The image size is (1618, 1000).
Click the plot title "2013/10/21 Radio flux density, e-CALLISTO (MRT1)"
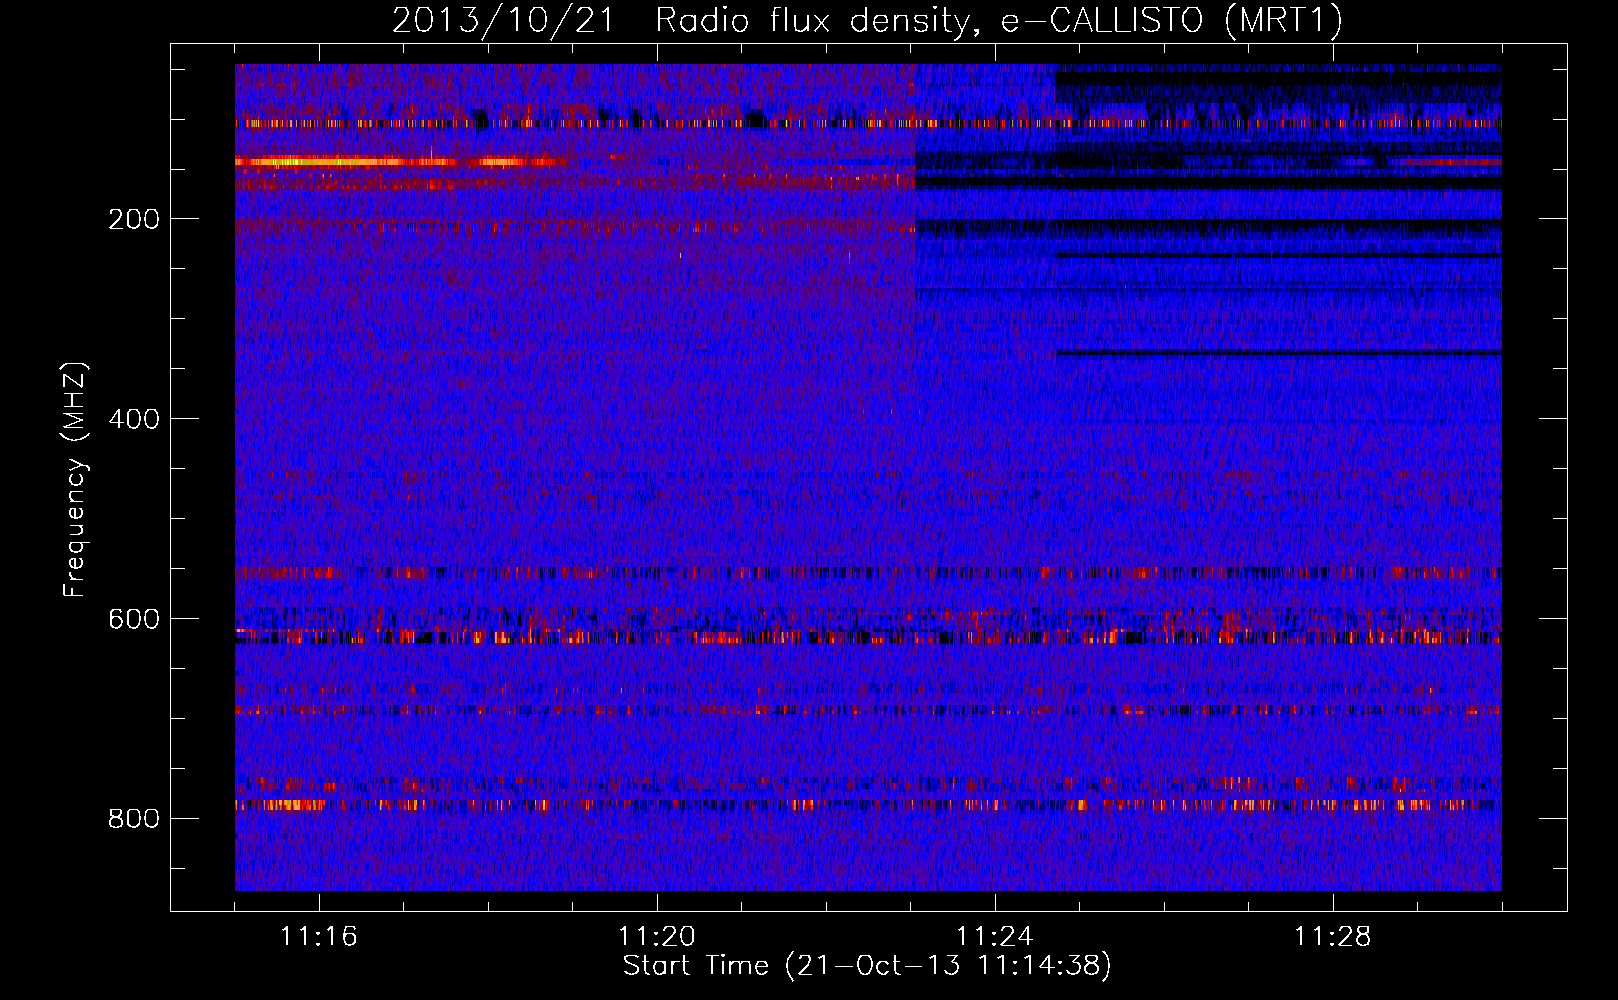coord(867,21)
